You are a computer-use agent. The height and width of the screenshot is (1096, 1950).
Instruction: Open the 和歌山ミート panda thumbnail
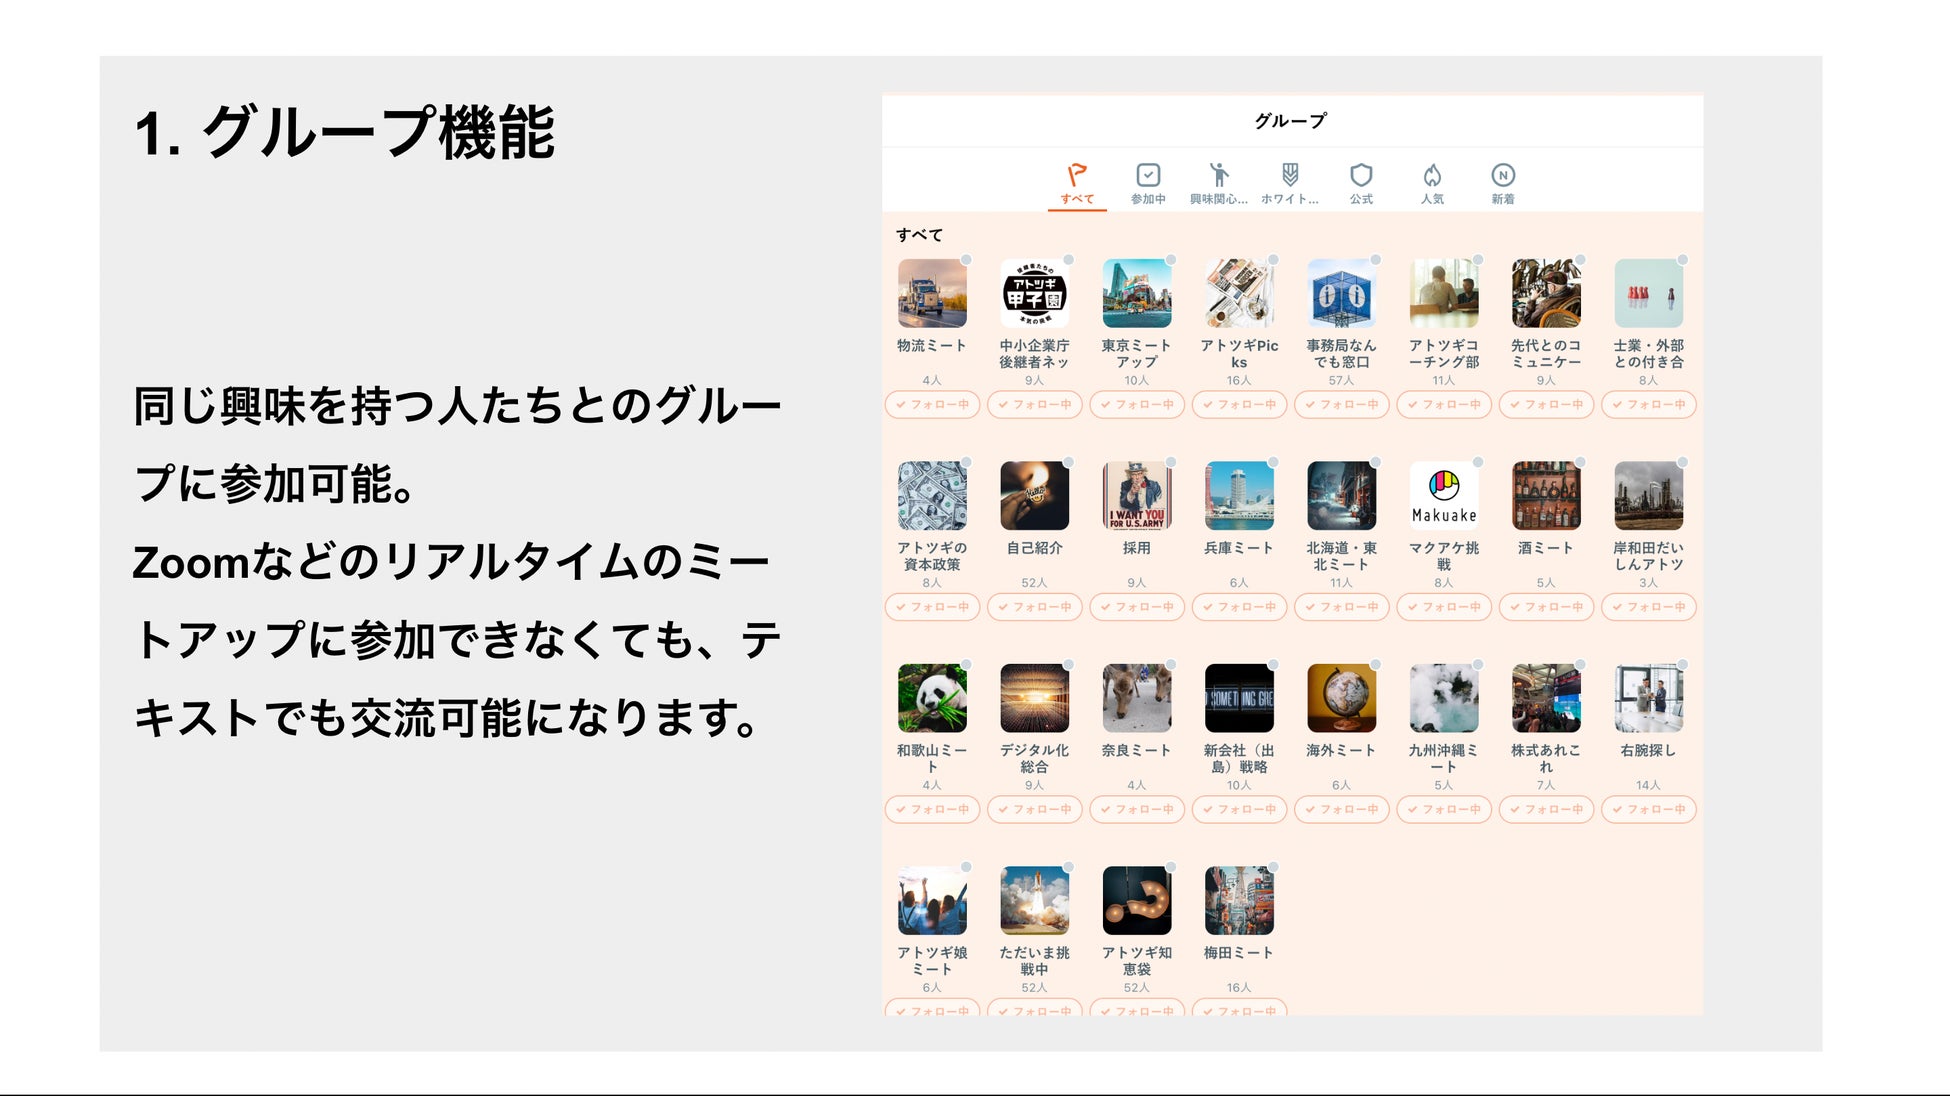point(932,698)
